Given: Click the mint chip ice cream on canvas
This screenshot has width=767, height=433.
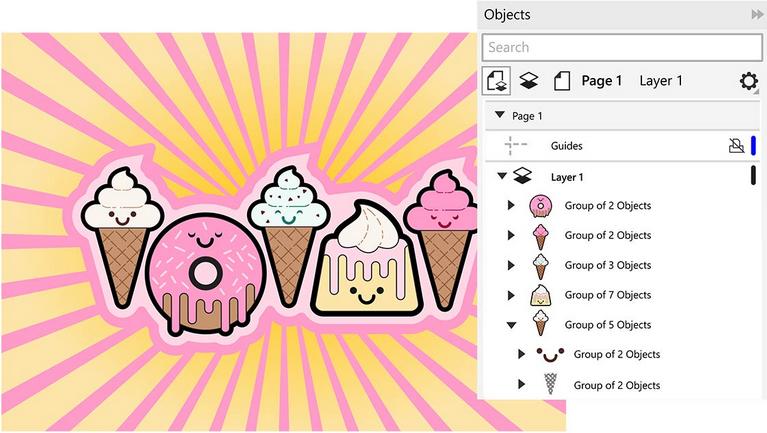Looking at the screenshot, I should coord(289,236).
